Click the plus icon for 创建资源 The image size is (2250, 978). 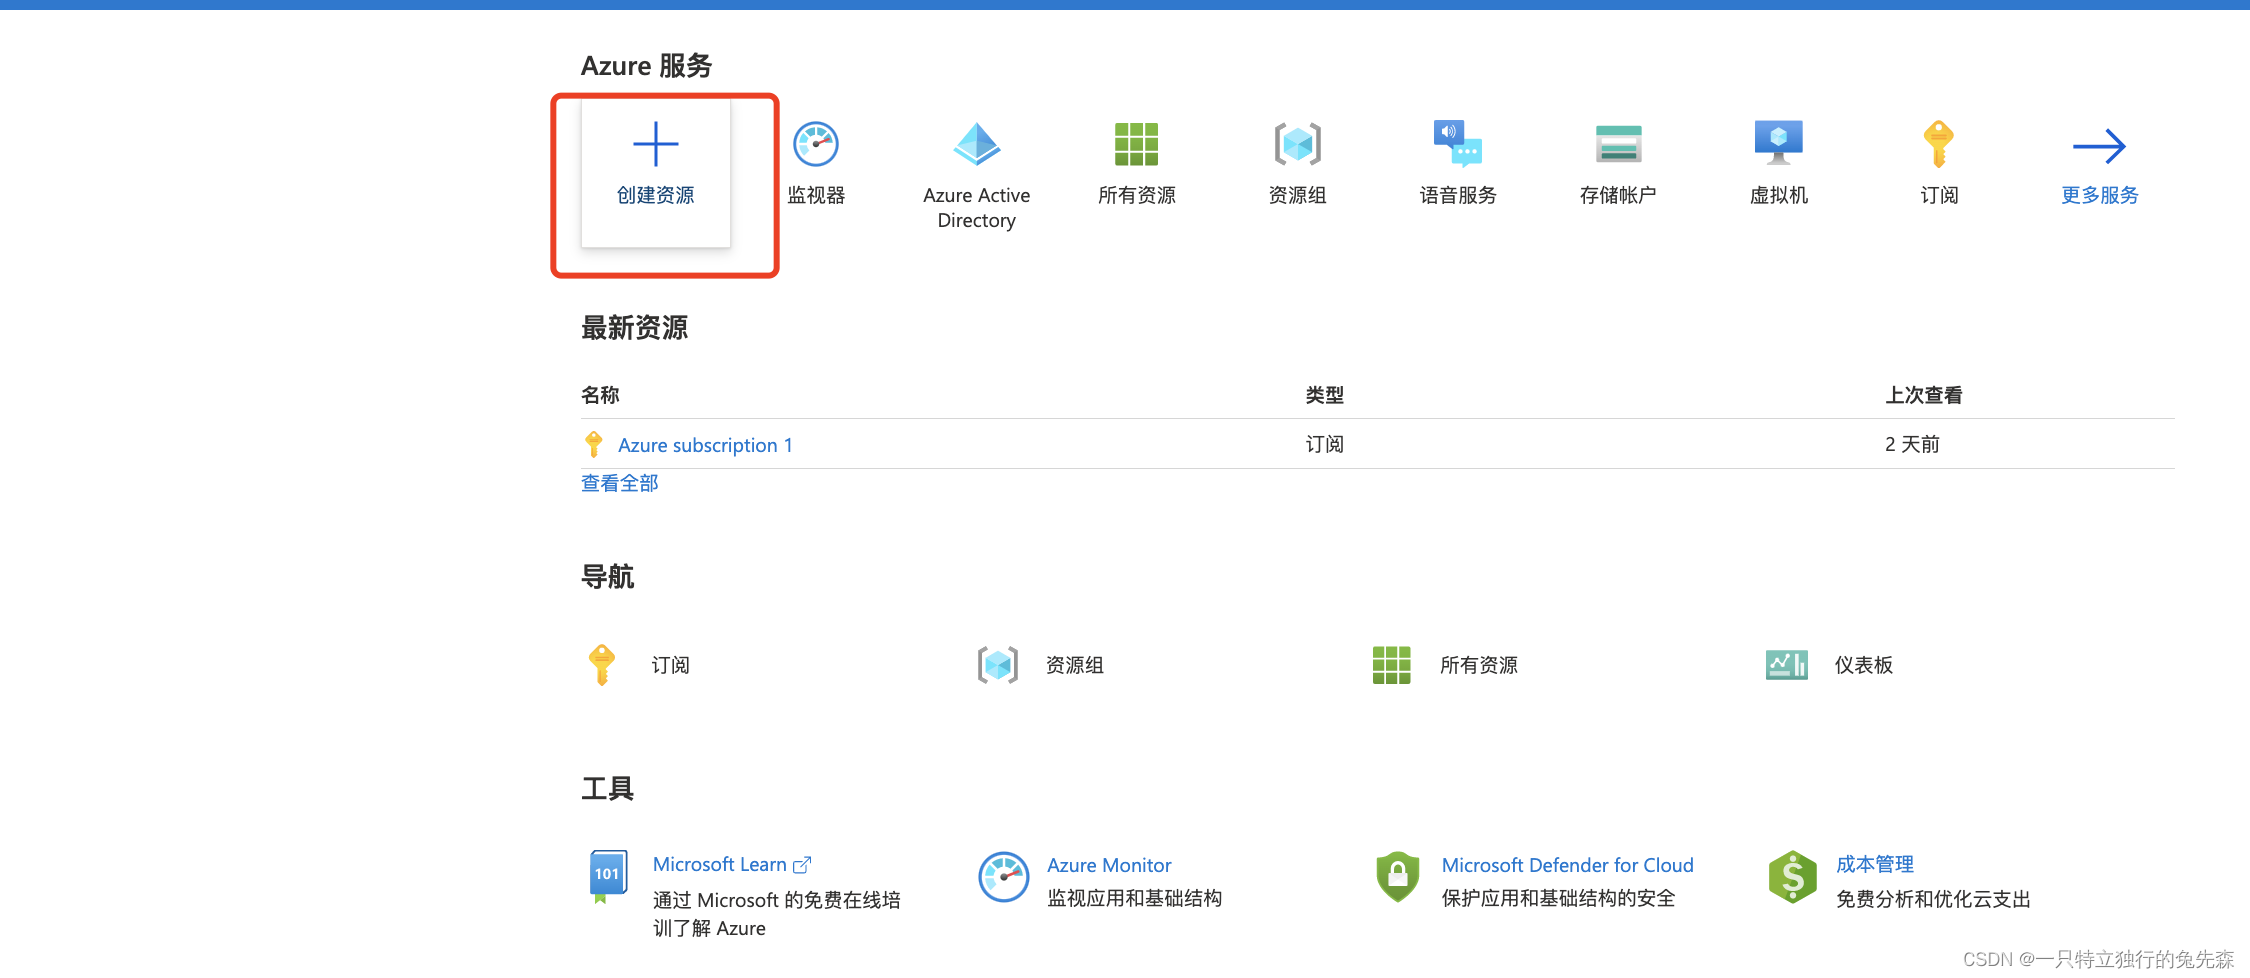(x=656, y=144)
